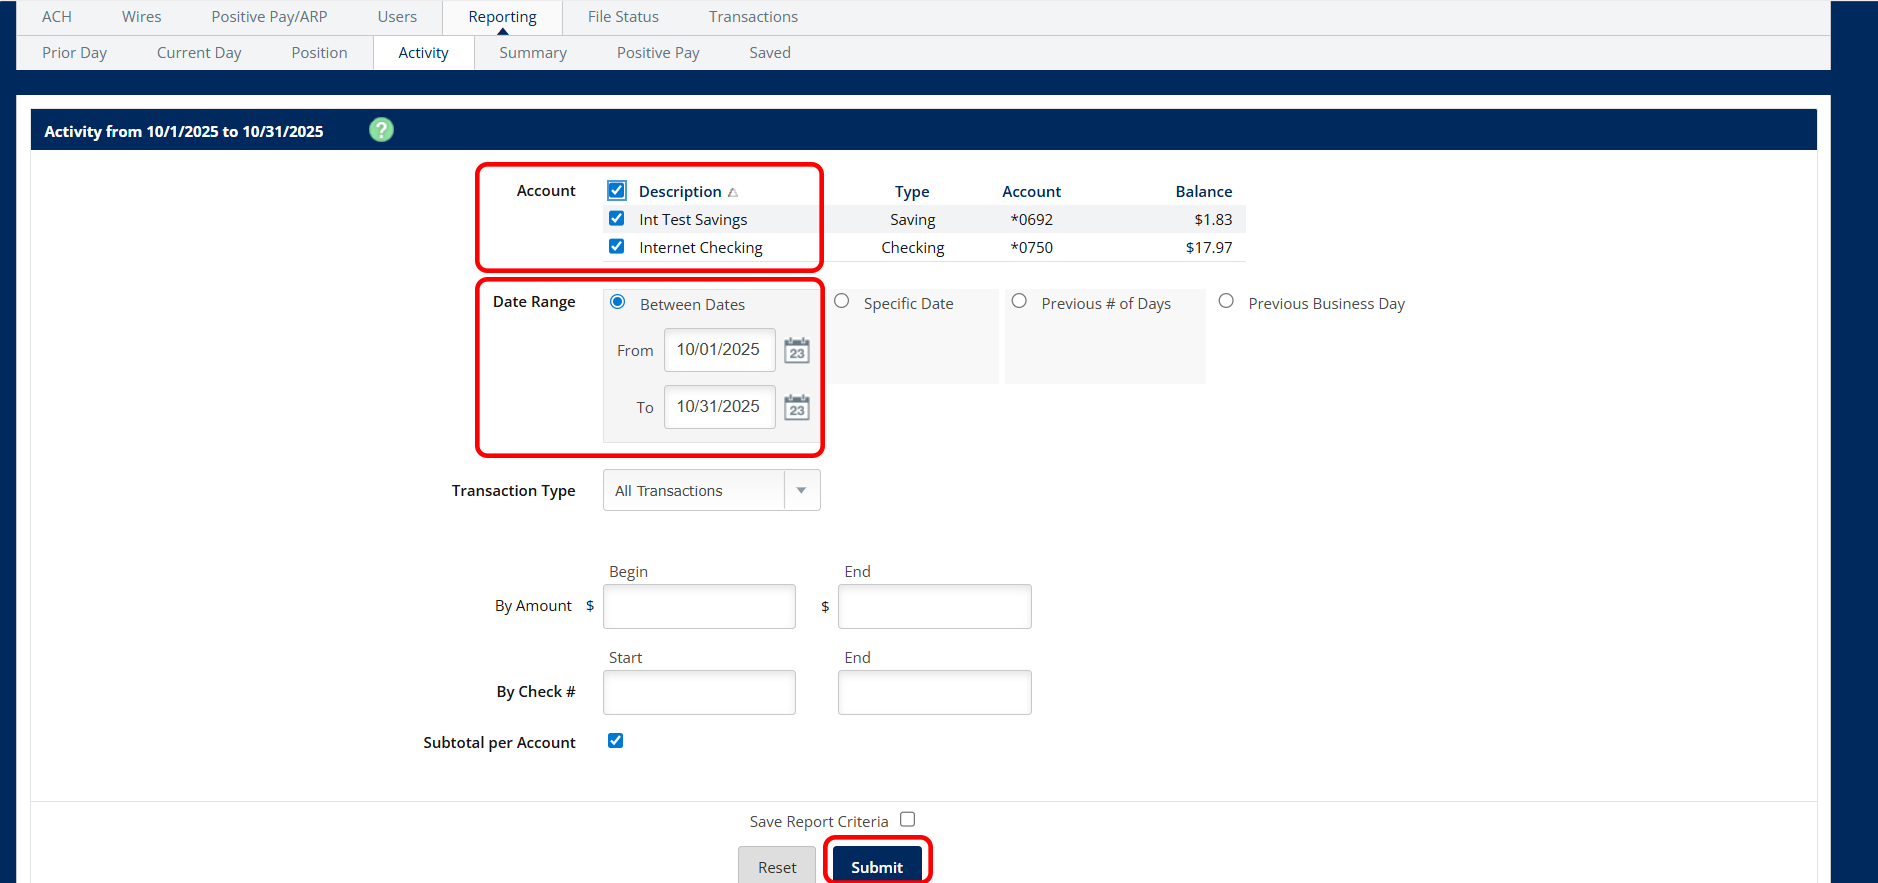
Task: Go to the Prior Day tab
Action: pos(75,53)
